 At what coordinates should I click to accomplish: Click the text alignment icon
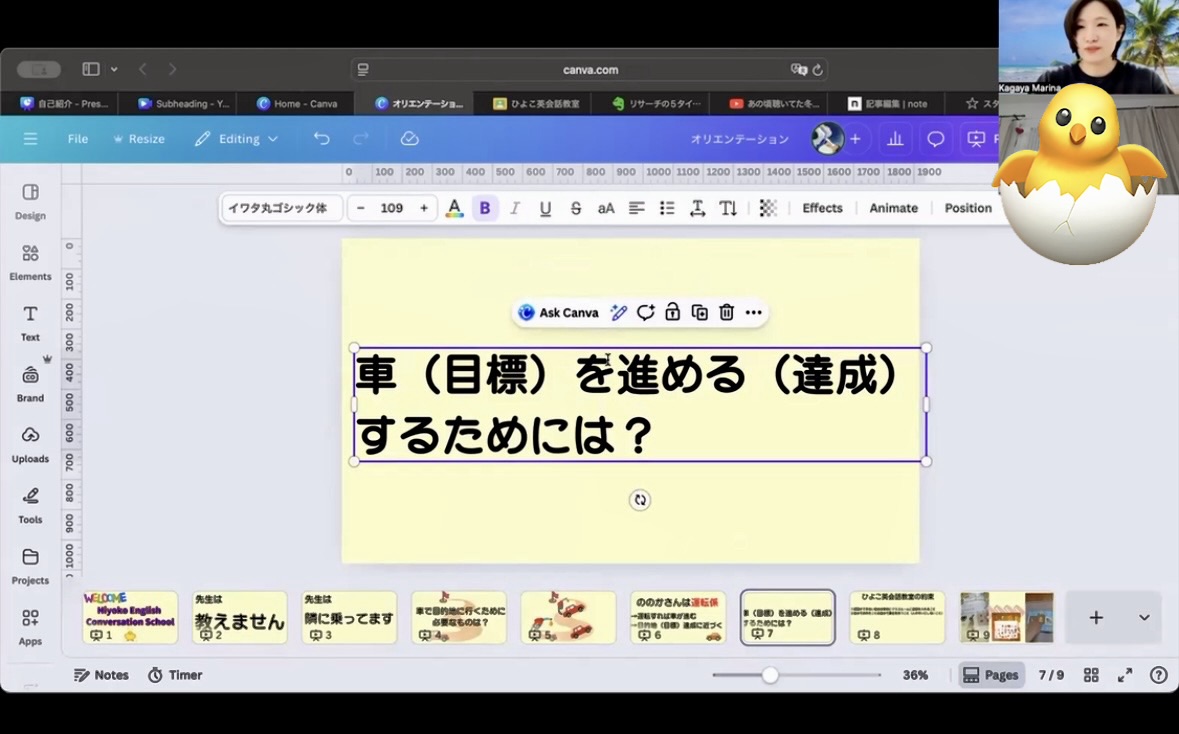click(x=636, y=208)
